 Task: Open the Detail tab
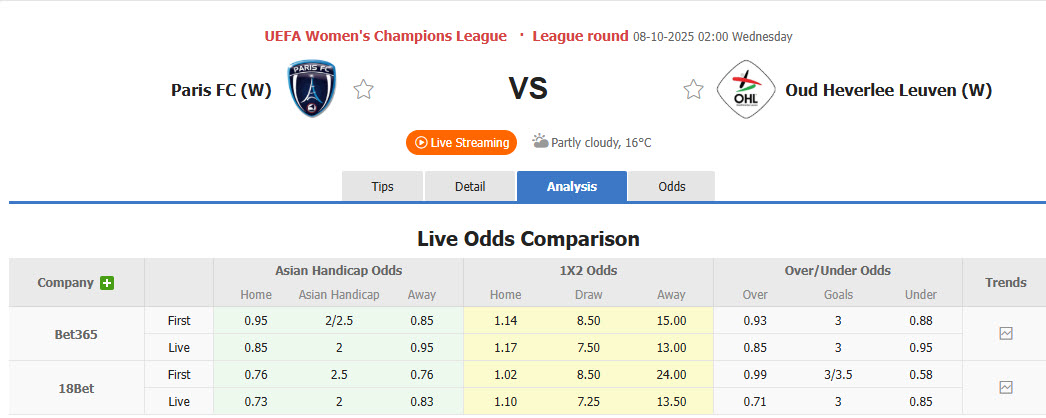470,187
